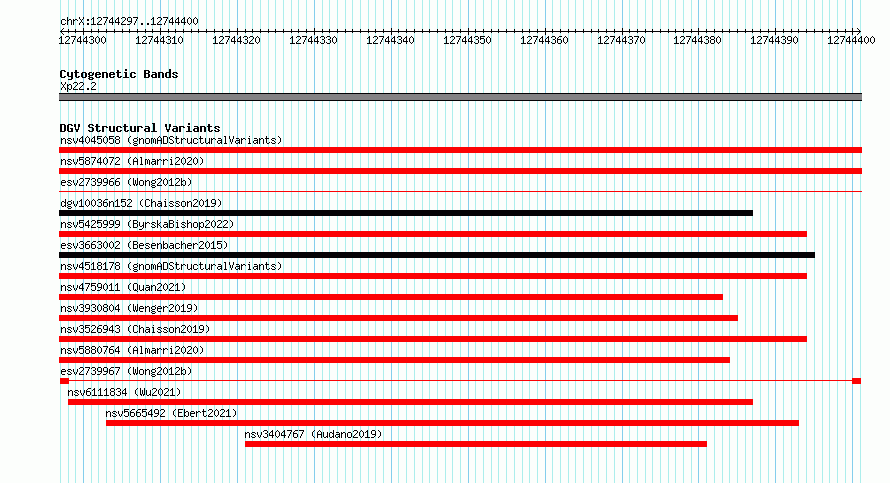
Task: Click the red bar under nsv5425999
Action: (x=433, y=234)
